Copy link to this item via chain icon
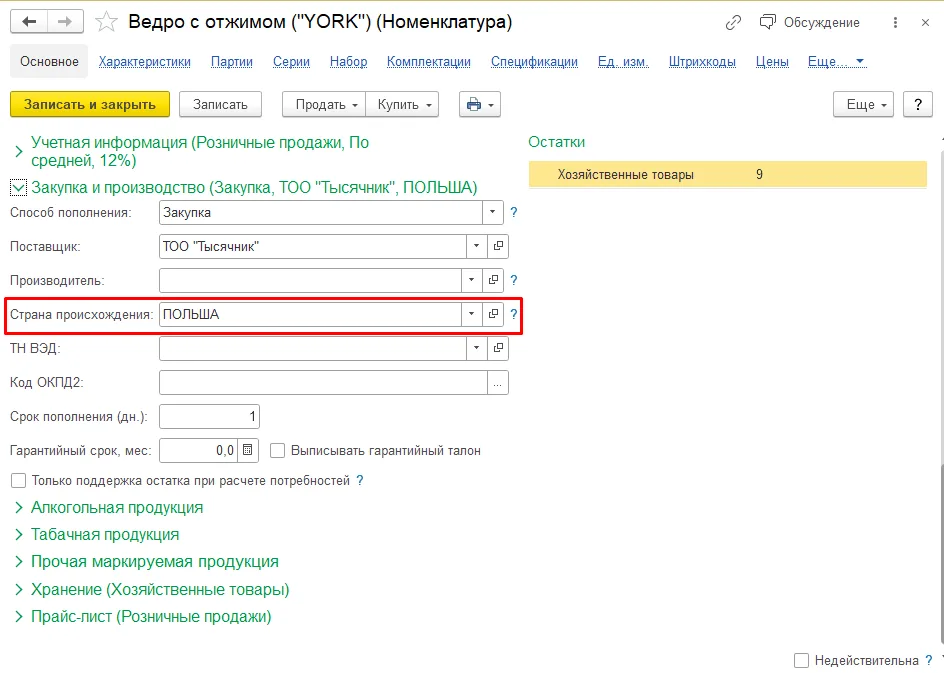The height and width of the screenshot is (673, 944). coord(733,23)
